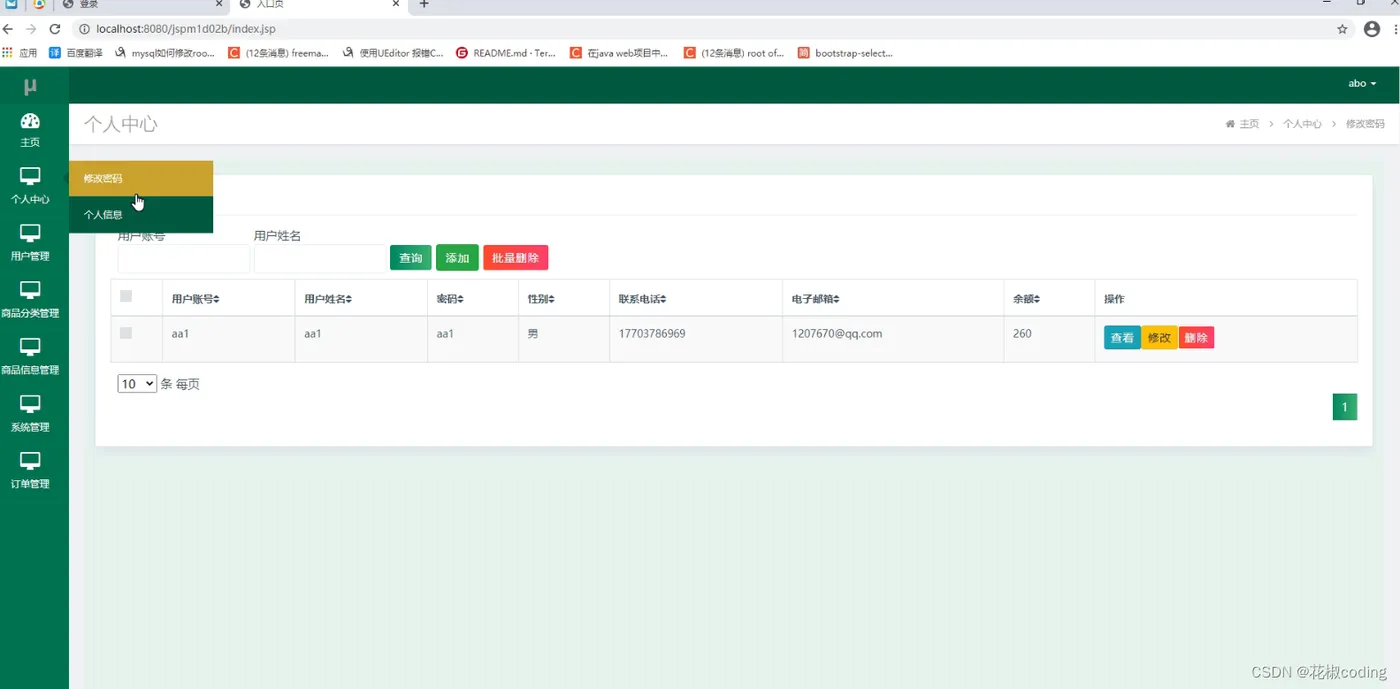Click email 1207670@qq.com cell
Viewport: 1400px width, 689px height.
837,334
